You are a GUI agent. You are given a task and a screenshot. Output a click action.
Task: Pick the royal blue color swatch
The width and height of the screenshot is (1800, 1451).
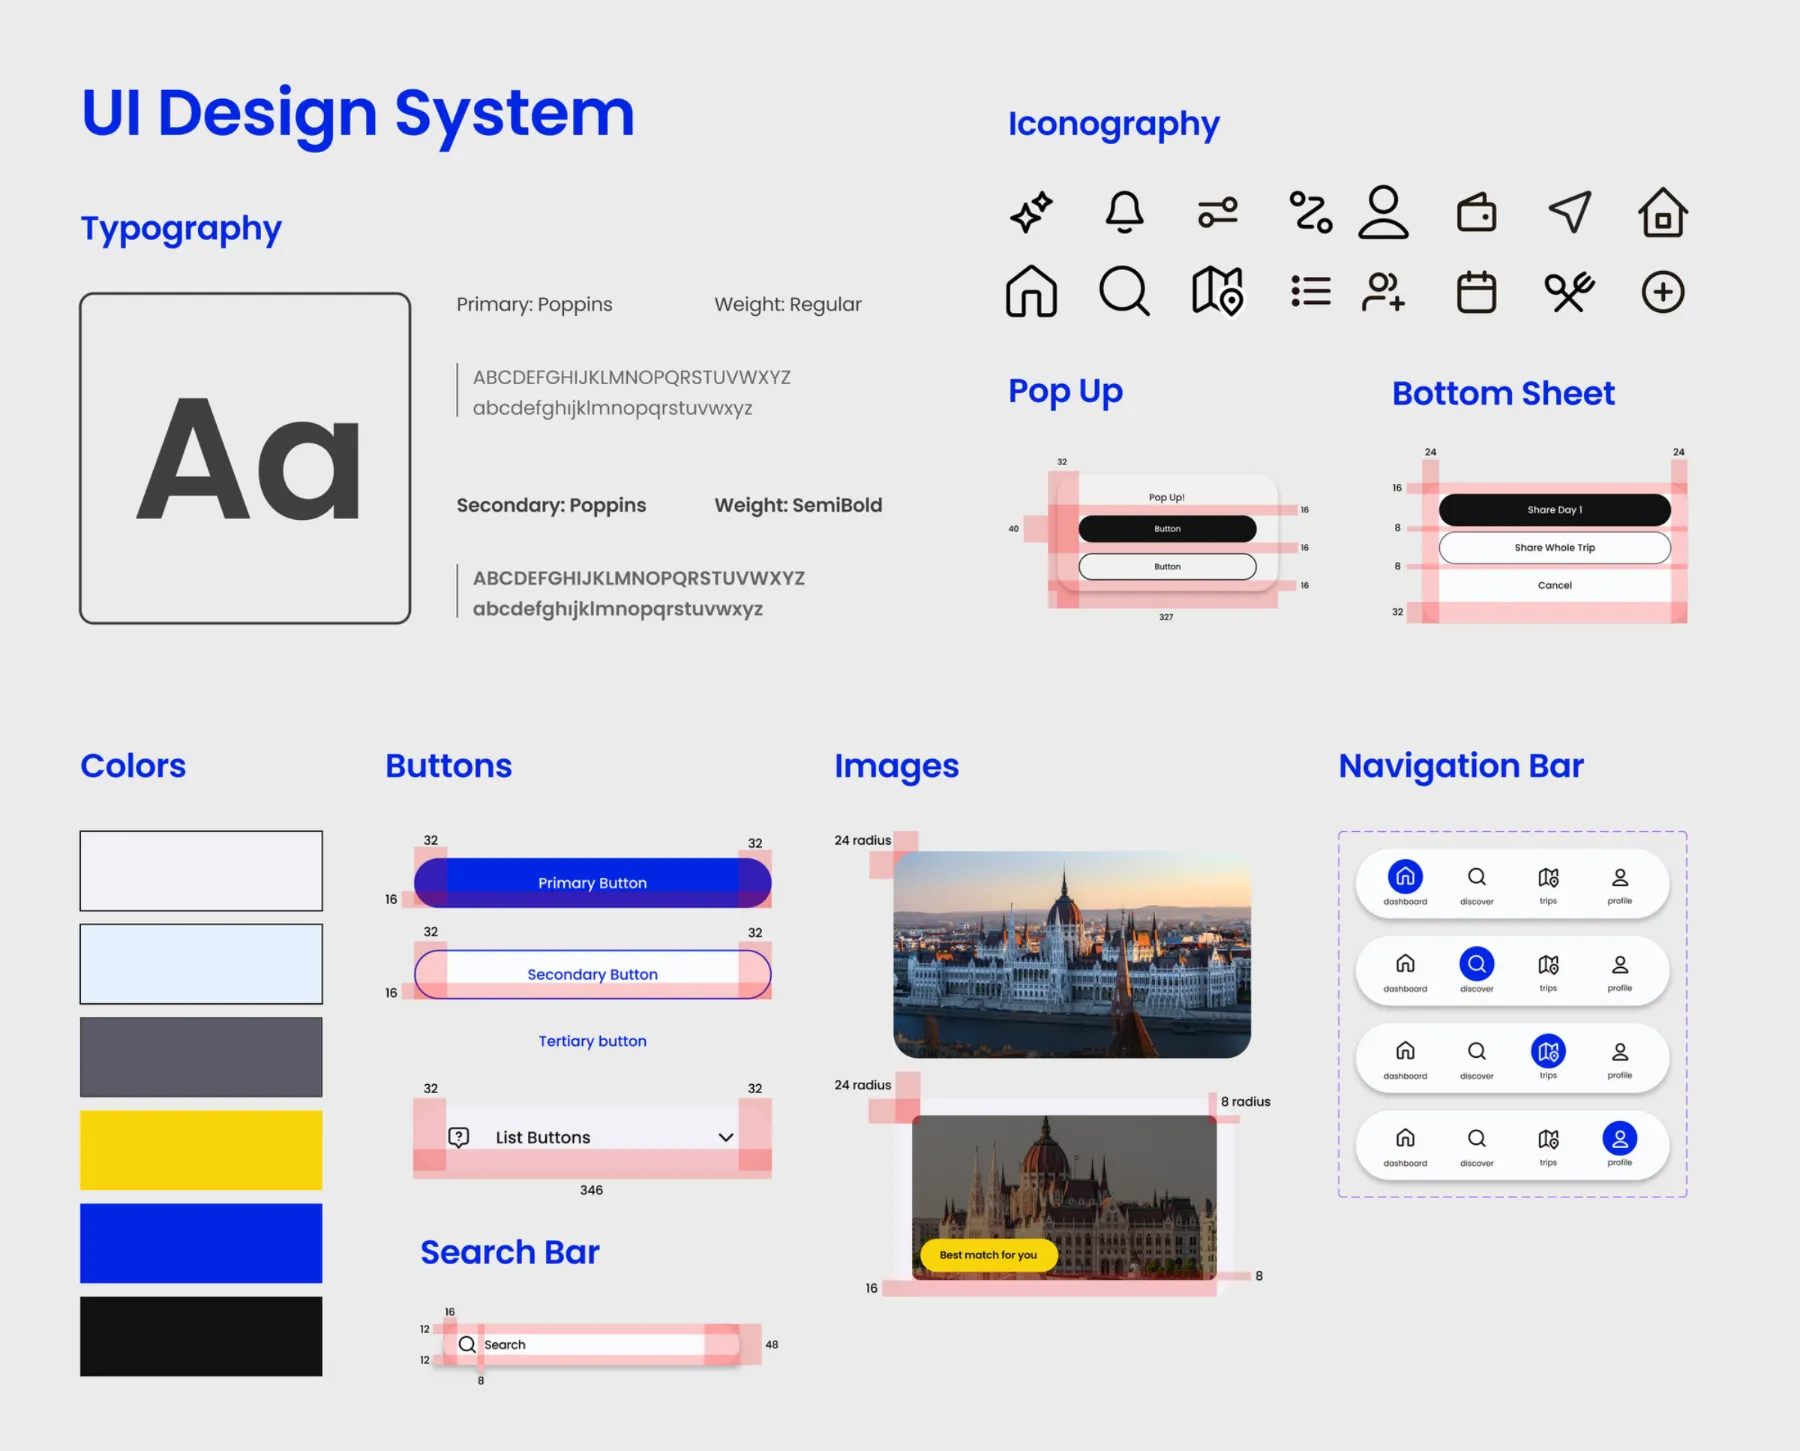201,1243
